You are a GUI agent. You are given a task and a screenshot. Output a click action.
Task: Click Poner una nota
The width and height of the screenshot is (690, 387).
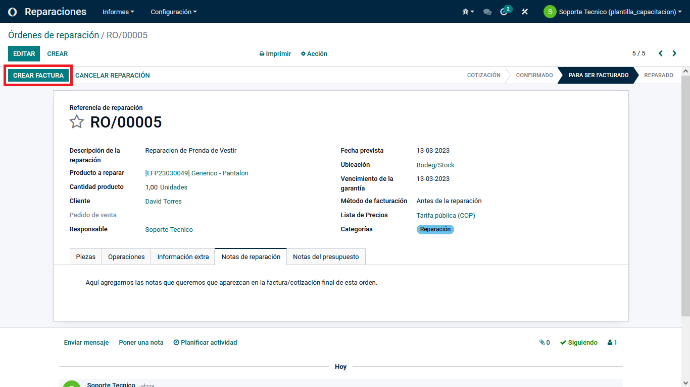coord(141,343)
